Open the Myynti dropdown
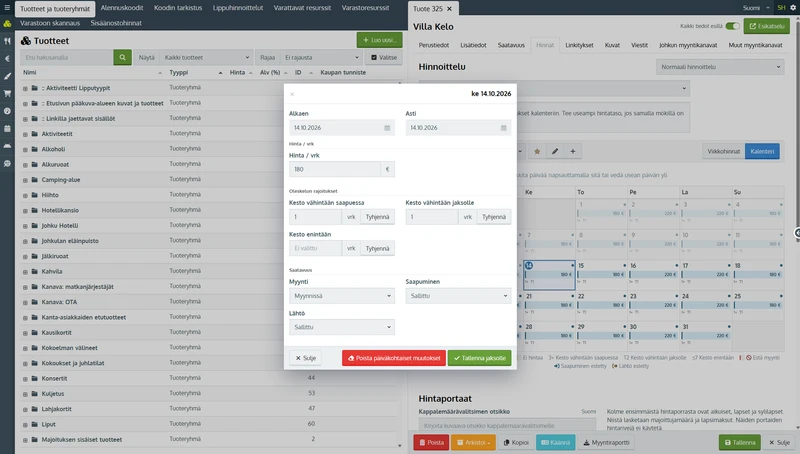Image resolution: width=800 pixels, height=454 pixels. click(x=342, y=296)
